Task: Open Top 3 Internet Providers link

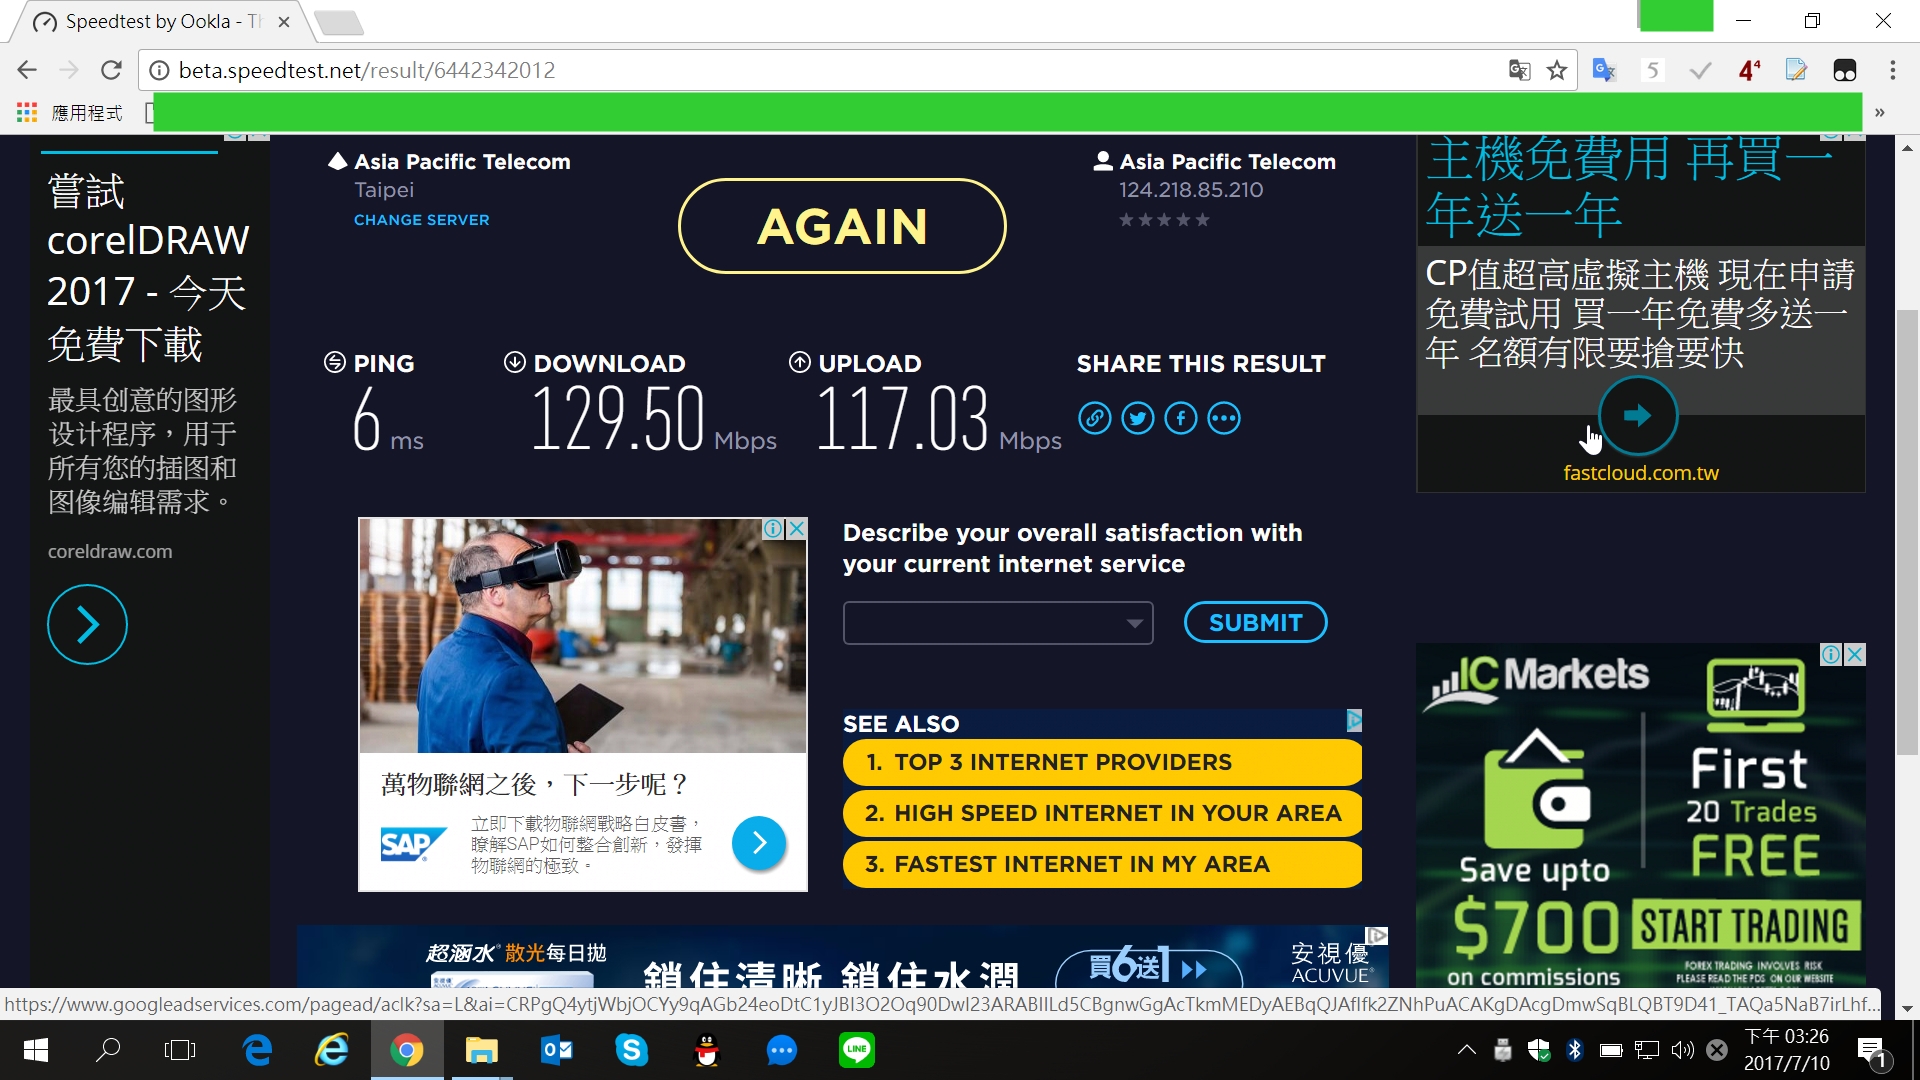Action: [x=1102, y=762]
